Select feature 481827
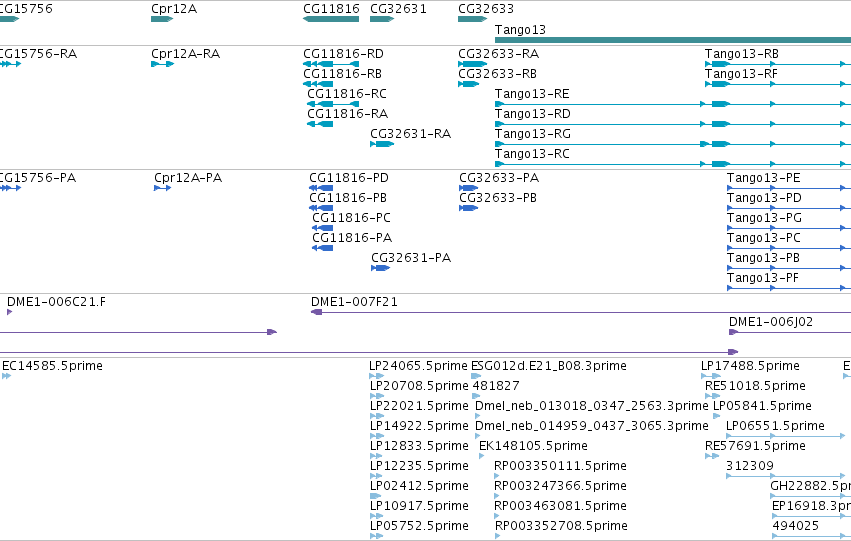The width and height of the screenshot is (851, 541). tap(496, 386)
